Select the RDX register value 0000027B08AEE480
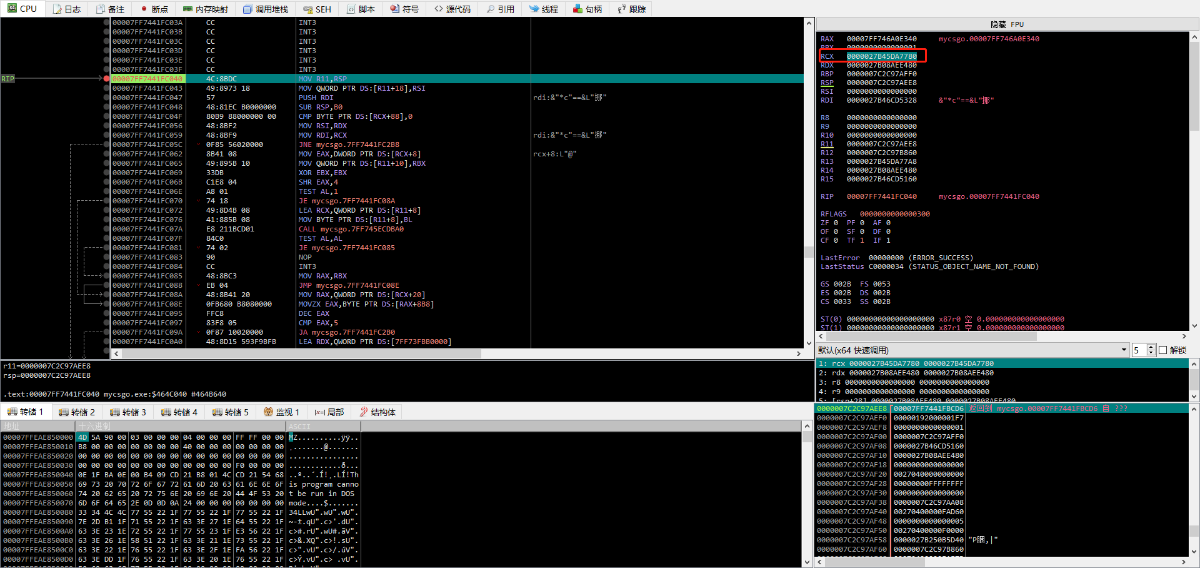The image size is (1200, 568). coord(881,64)
